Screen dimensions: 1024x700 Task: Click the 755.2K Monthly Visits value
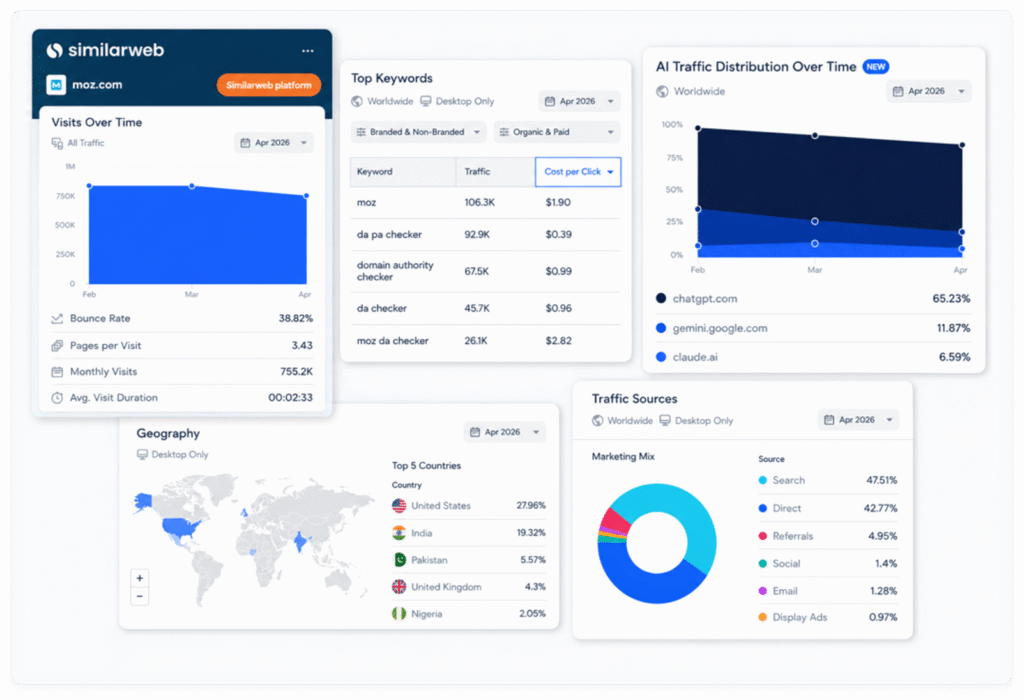296,372
